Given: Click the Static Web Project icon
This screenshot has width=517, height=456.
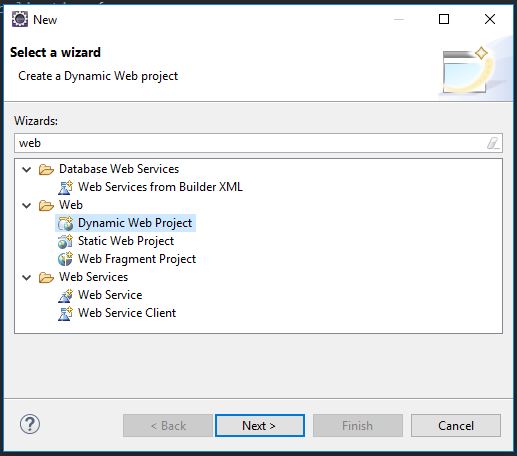Looking at the screenshot, I should click(x=65, y=241).
